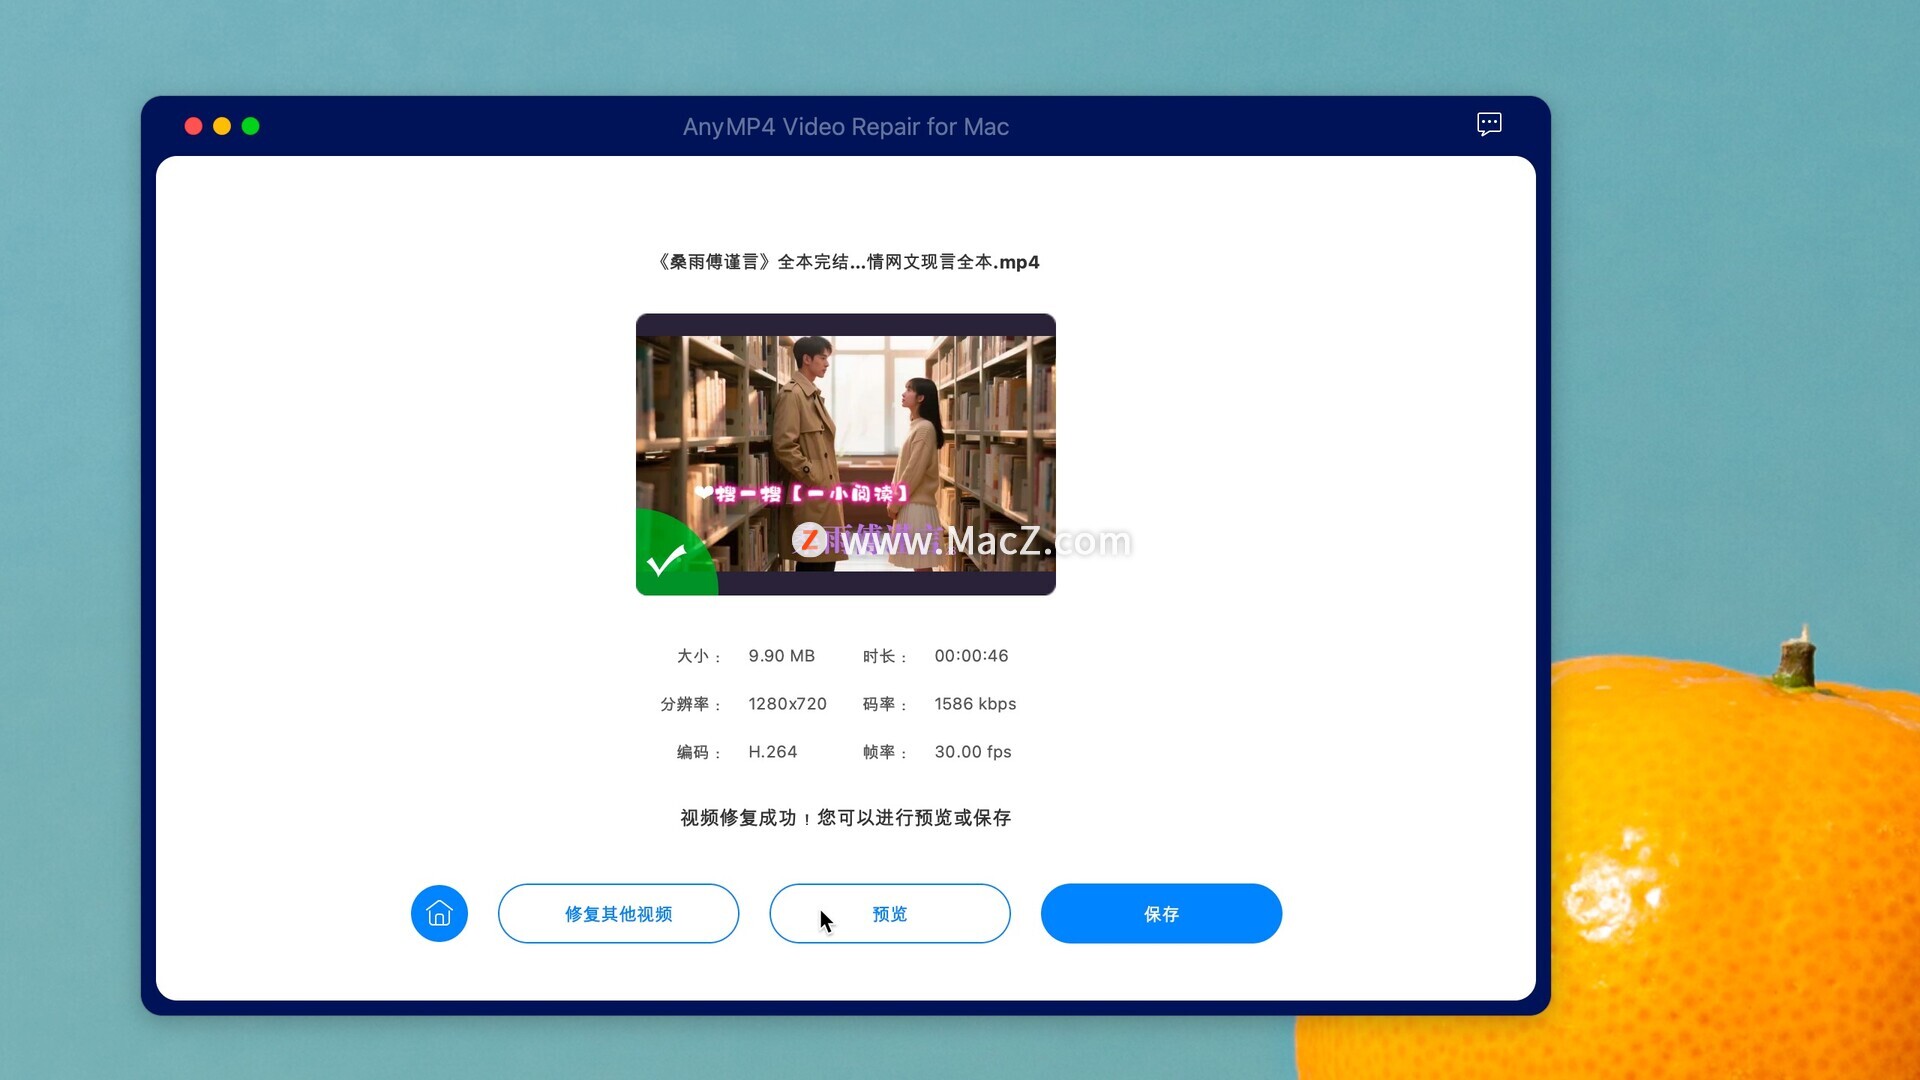
Task: Click the AnyMP4 Video Repair window title
Action: [x=845, y=127]
